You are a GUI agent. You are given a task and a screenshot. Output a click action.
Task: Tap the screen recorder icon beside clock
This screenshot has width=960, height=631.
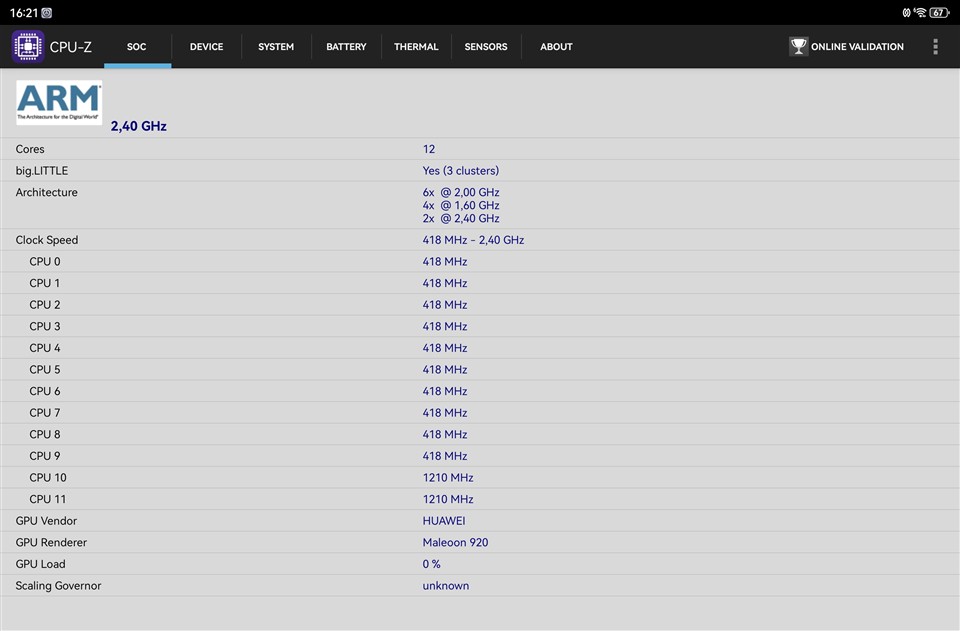tap(47, 13)
